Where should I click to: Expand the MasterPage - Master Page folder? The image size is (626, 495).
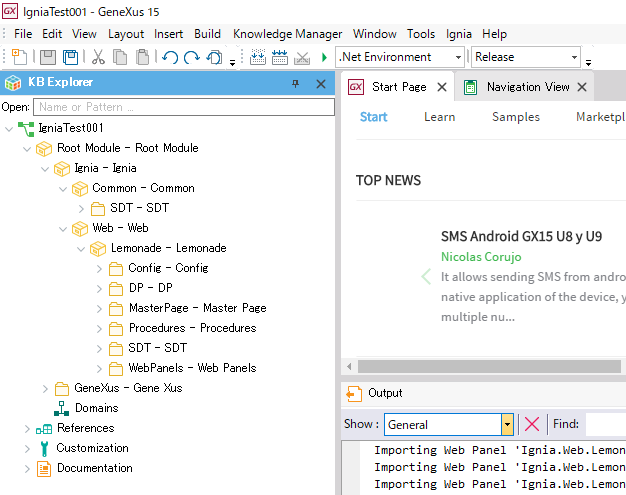pos(99,309)
